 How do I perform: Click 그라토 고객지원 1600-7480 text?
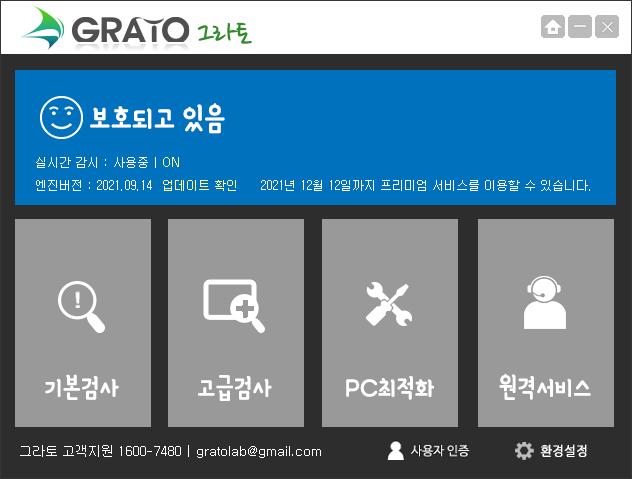pos(100,451)
